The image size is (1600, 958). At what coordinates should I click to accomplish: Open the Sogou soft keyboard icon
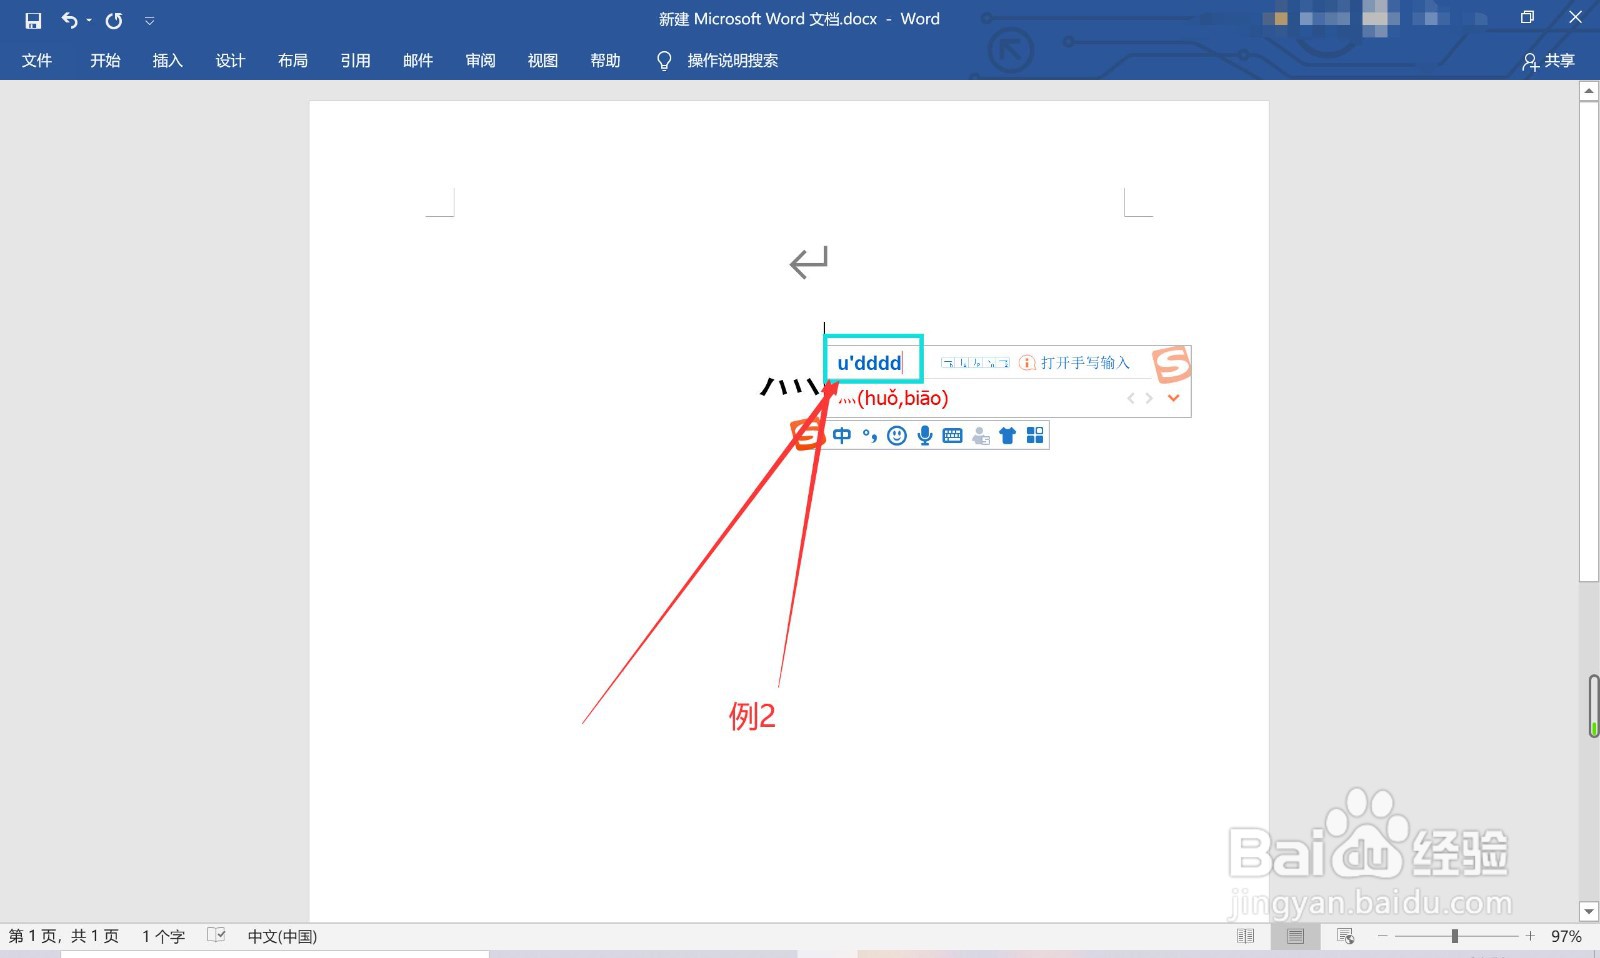tap(952, 435)
